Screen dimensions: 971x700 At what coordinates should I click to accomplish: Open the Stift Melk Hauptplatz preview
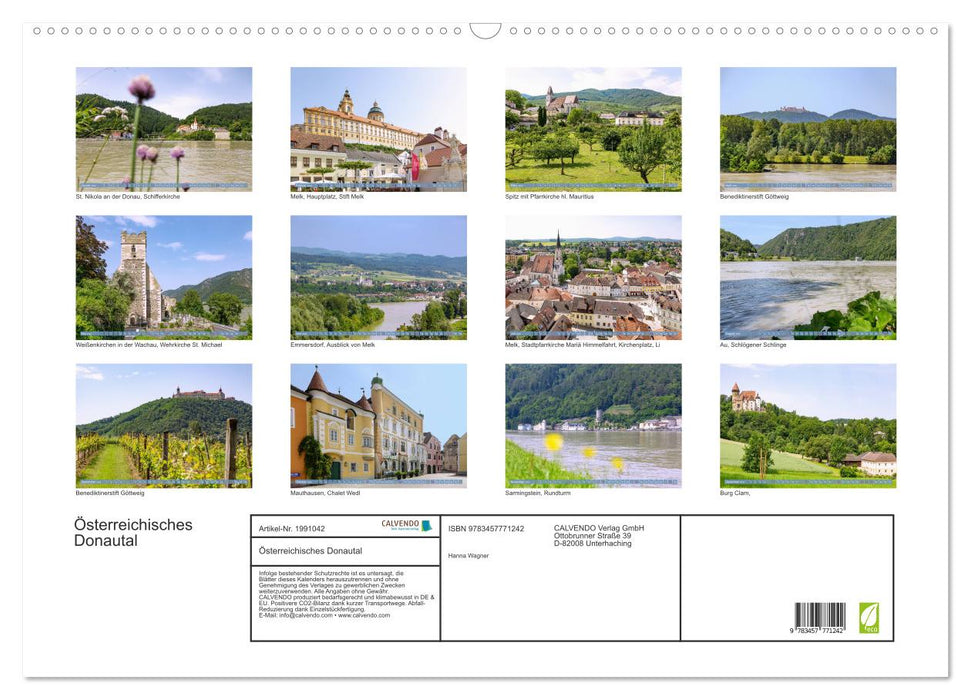[x=380, y=128]
